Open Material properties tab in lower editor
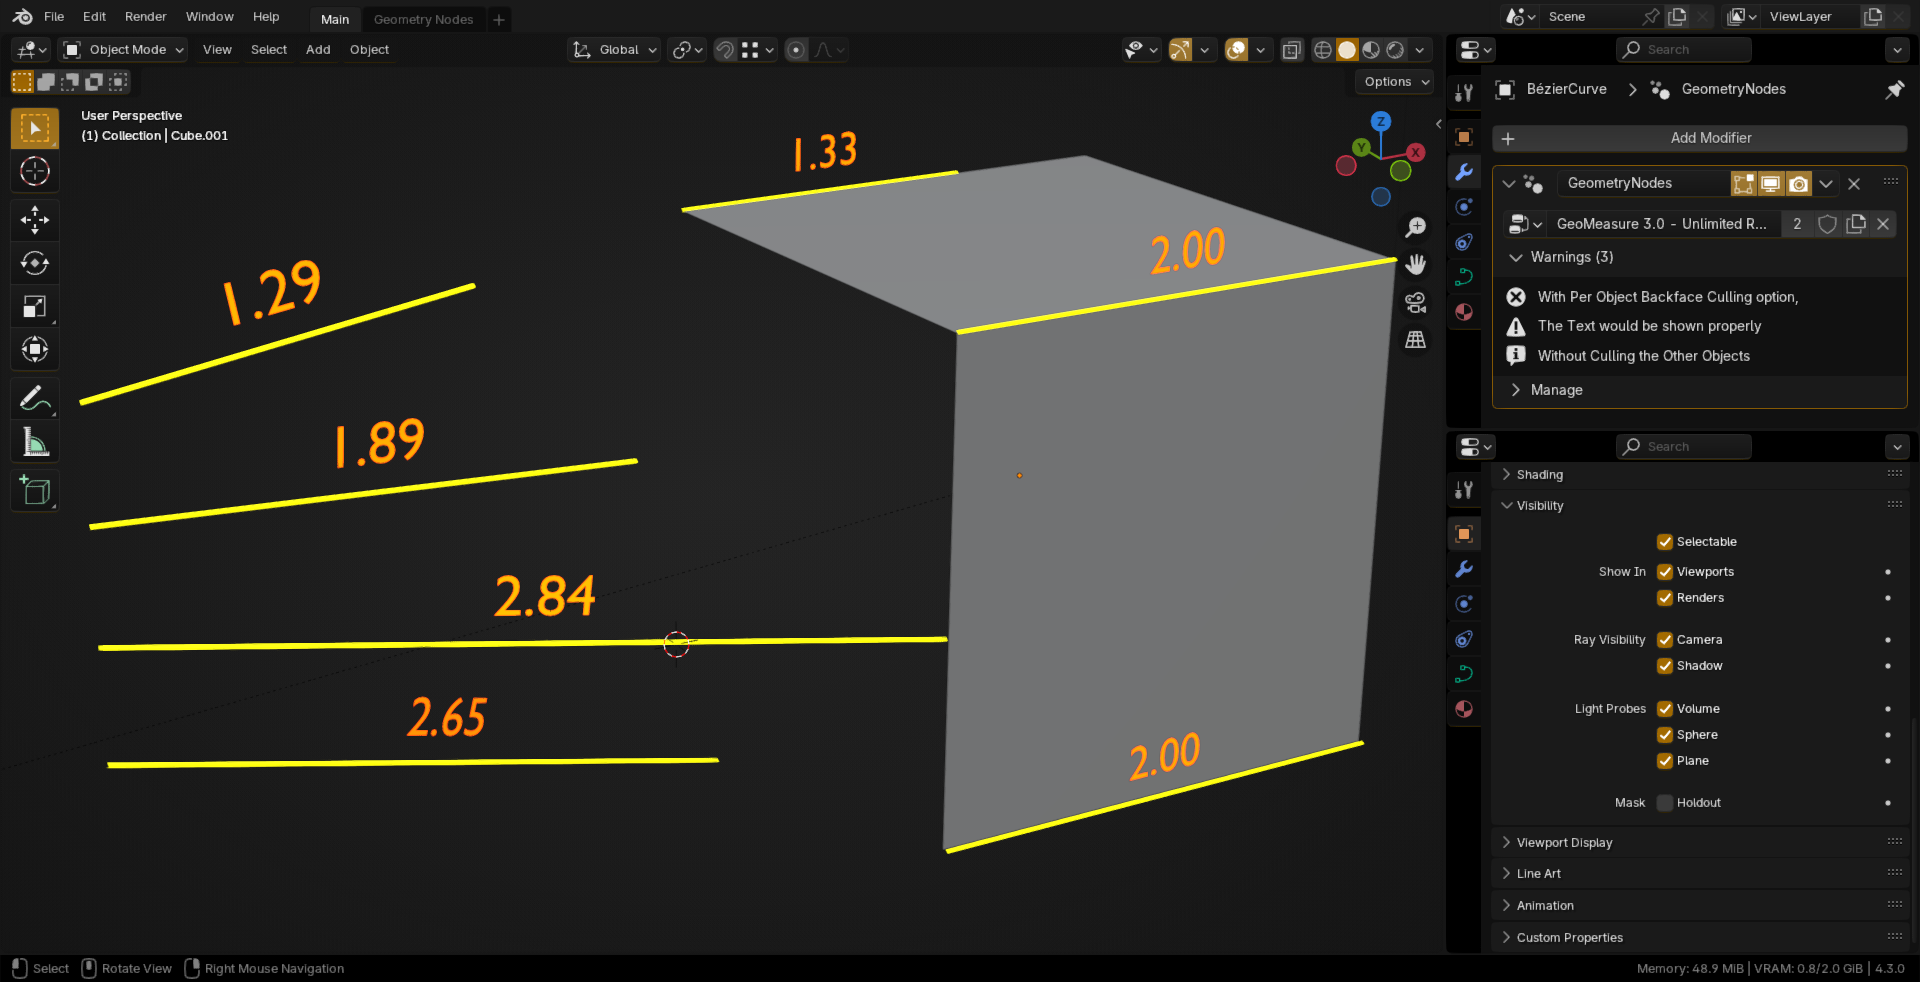 [1464, 709]
